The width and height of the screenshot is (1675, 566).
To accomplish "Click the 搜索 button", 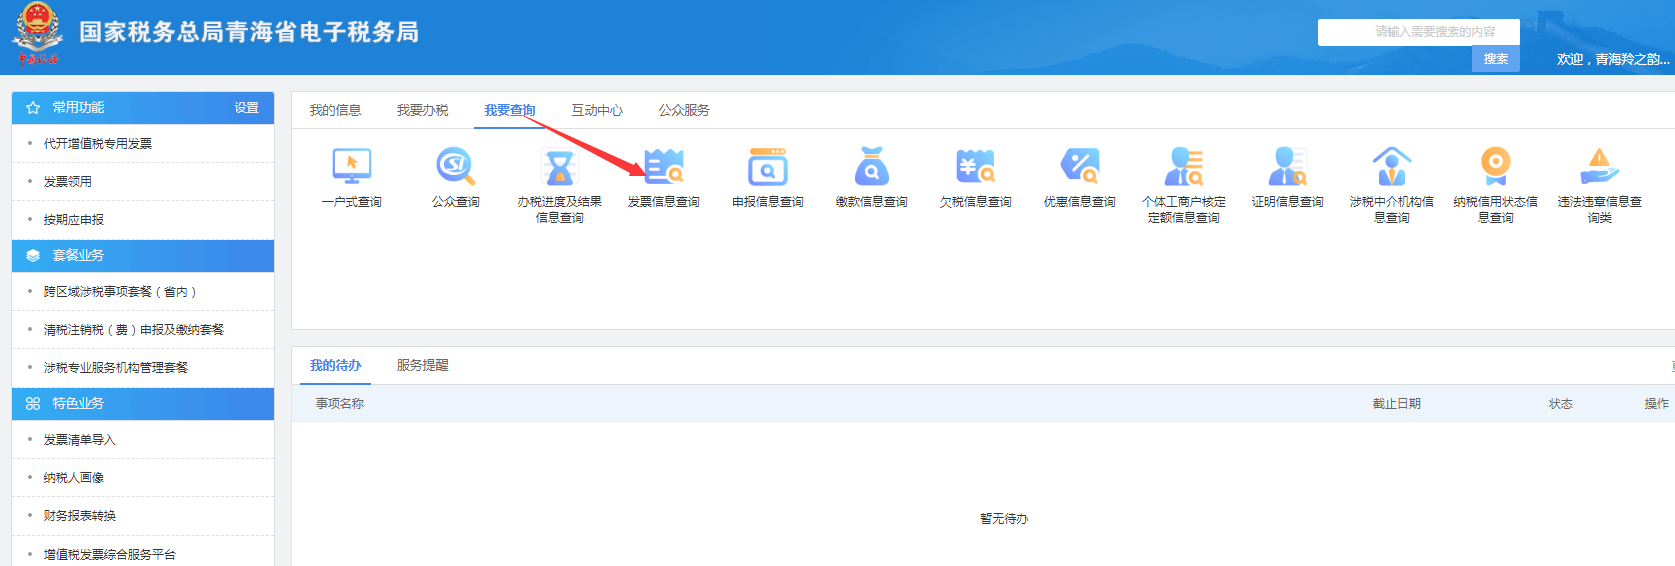I will (1496, 59).
